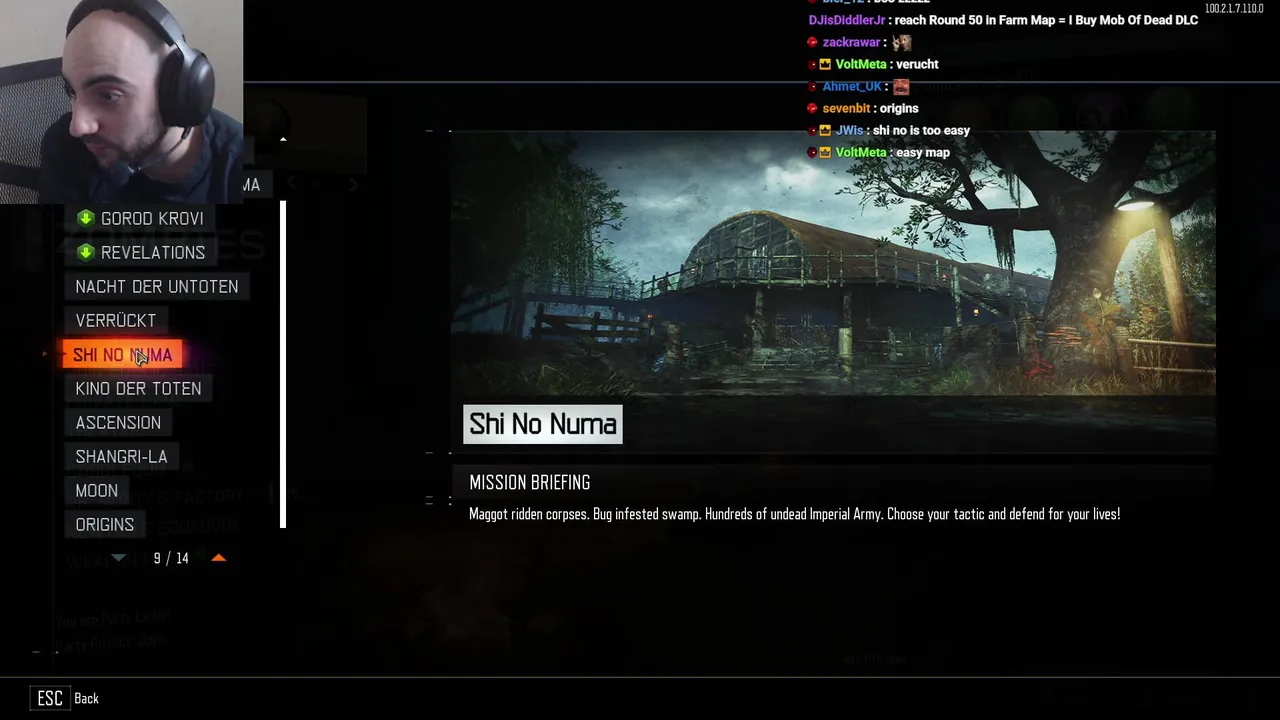Viewport: 1280px width, 720px height.
Task: Click the ESC Back button
Action: point(65,698)
